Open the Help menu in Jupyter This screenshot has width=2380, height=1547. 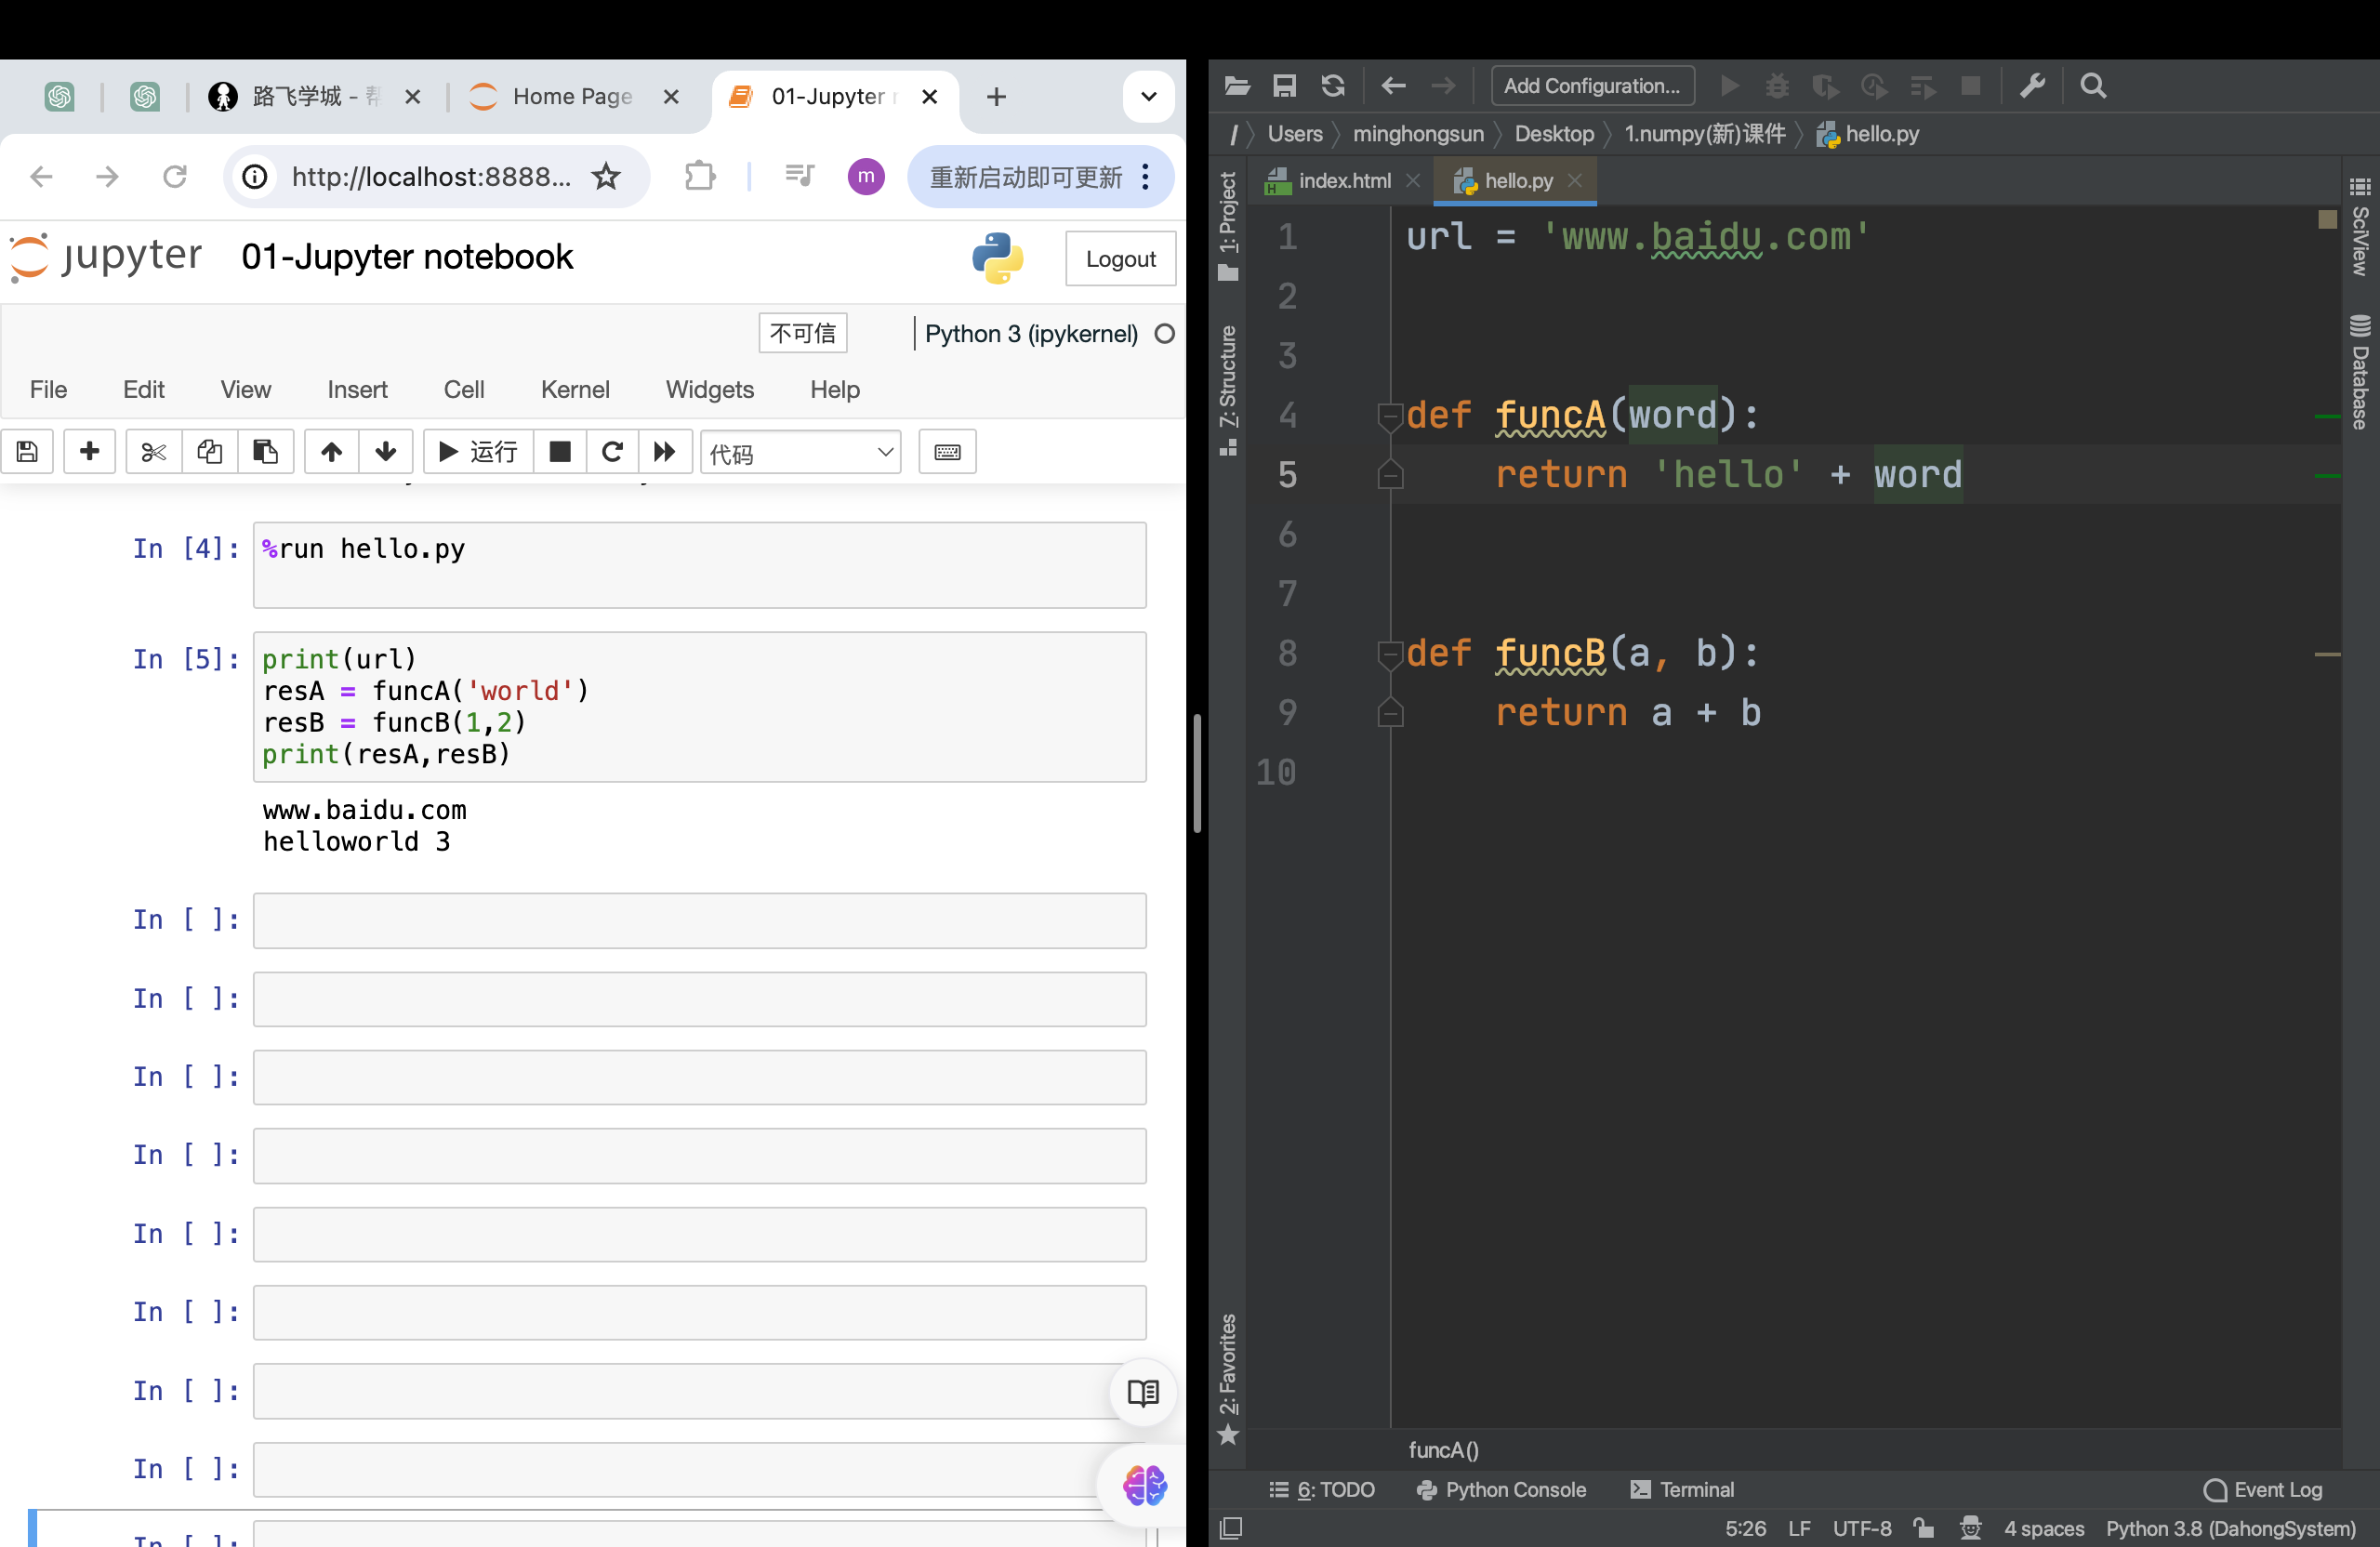(x=835, y=389)
